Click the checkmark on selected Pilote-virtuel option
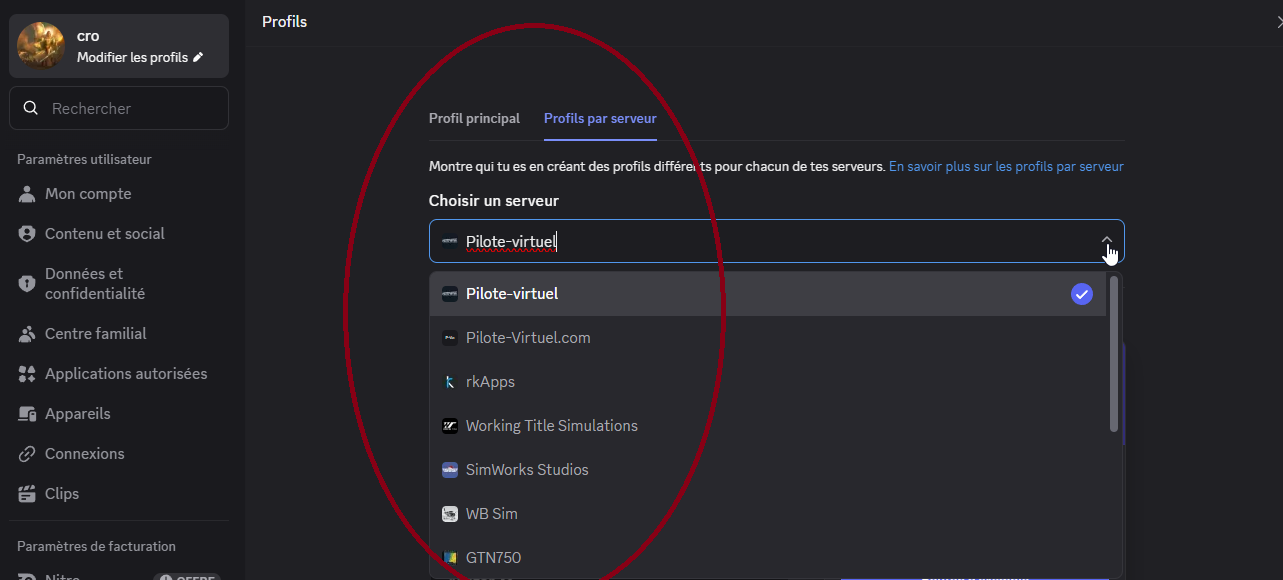 point(1081,294)
